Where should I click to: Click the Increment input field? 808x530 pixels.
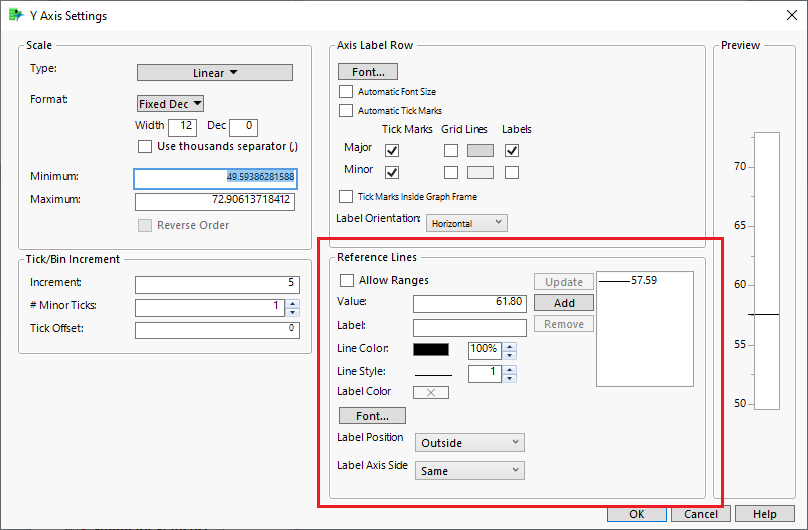(x=217, y=284)
